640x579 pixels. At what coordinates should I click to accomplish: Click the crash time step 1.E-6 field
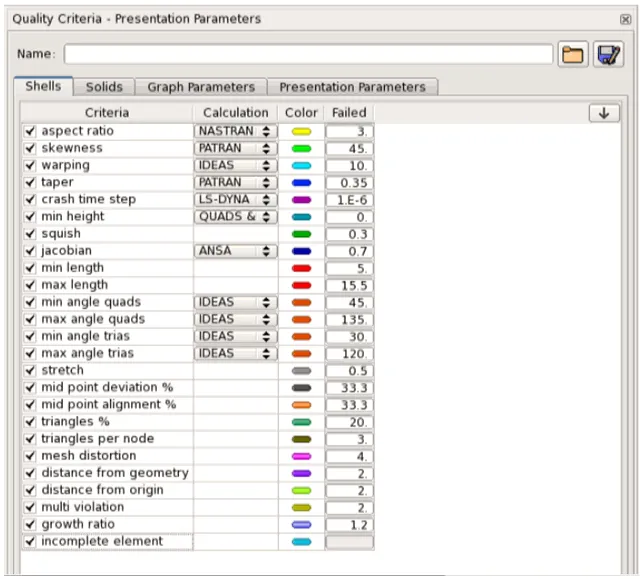349,200
